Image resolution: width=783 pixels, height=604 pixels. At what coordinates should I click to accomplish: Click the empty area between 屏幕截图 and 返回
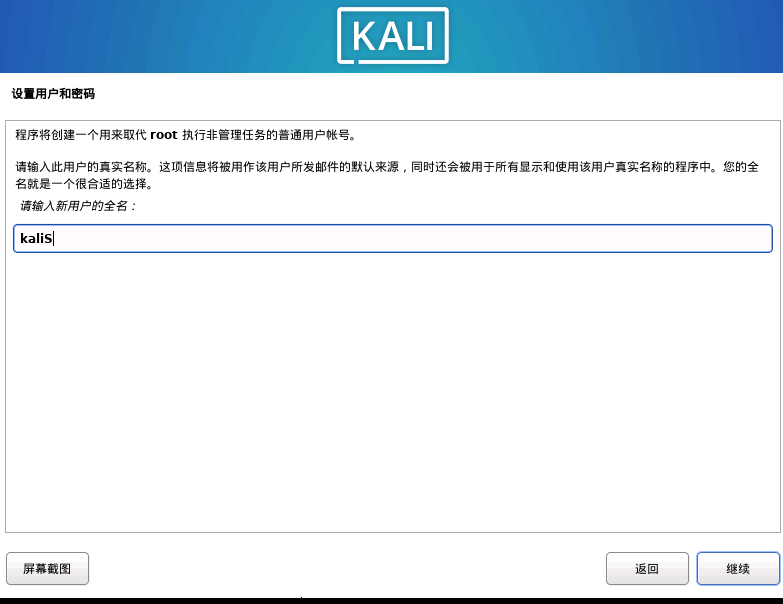[x=347, y=568]
